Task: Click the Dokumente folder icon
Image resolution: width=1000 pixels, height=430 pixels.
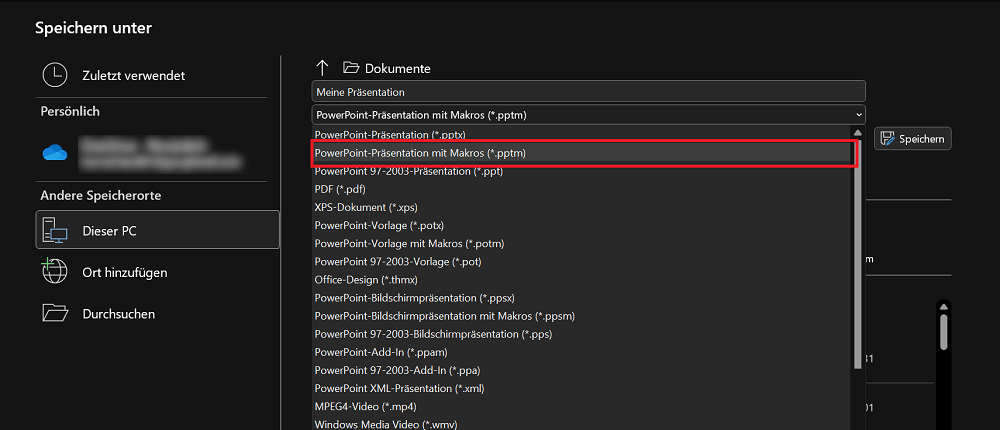Action: click(x=351, y=68)
